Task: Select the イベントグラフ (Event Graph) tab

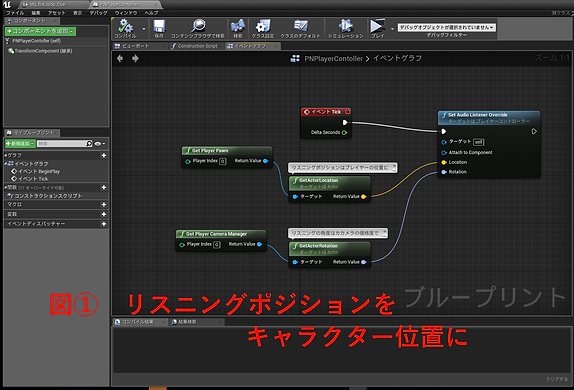Action: (x=253, y=46)
